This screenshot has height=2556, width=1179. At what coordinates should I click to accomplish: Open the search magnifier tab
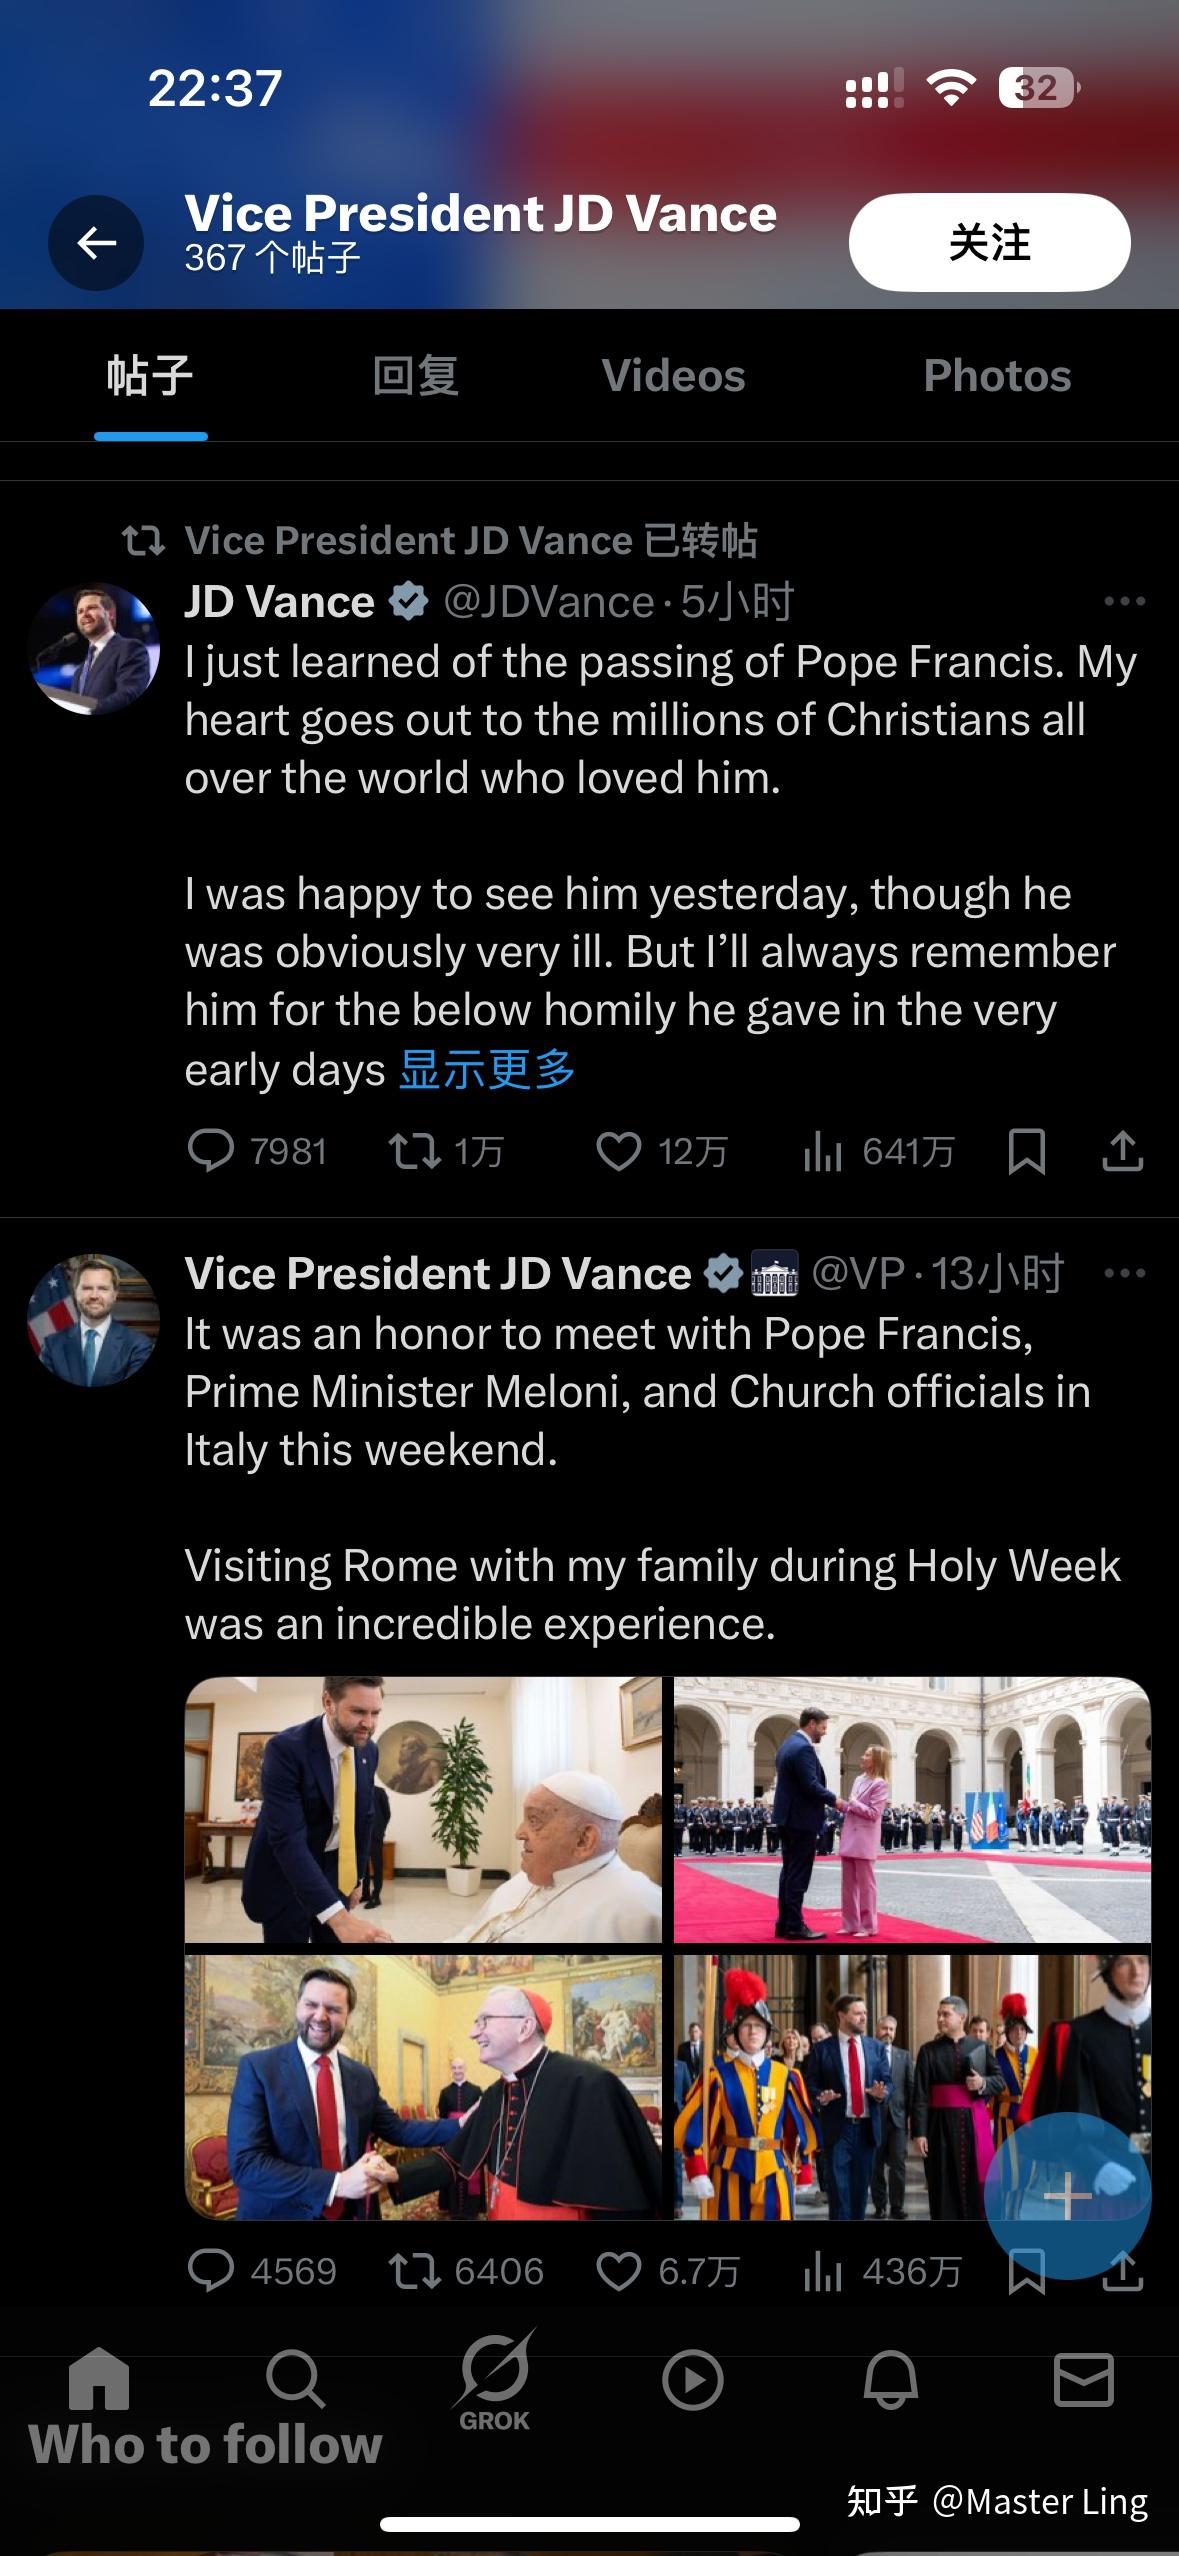point(295,2379)
